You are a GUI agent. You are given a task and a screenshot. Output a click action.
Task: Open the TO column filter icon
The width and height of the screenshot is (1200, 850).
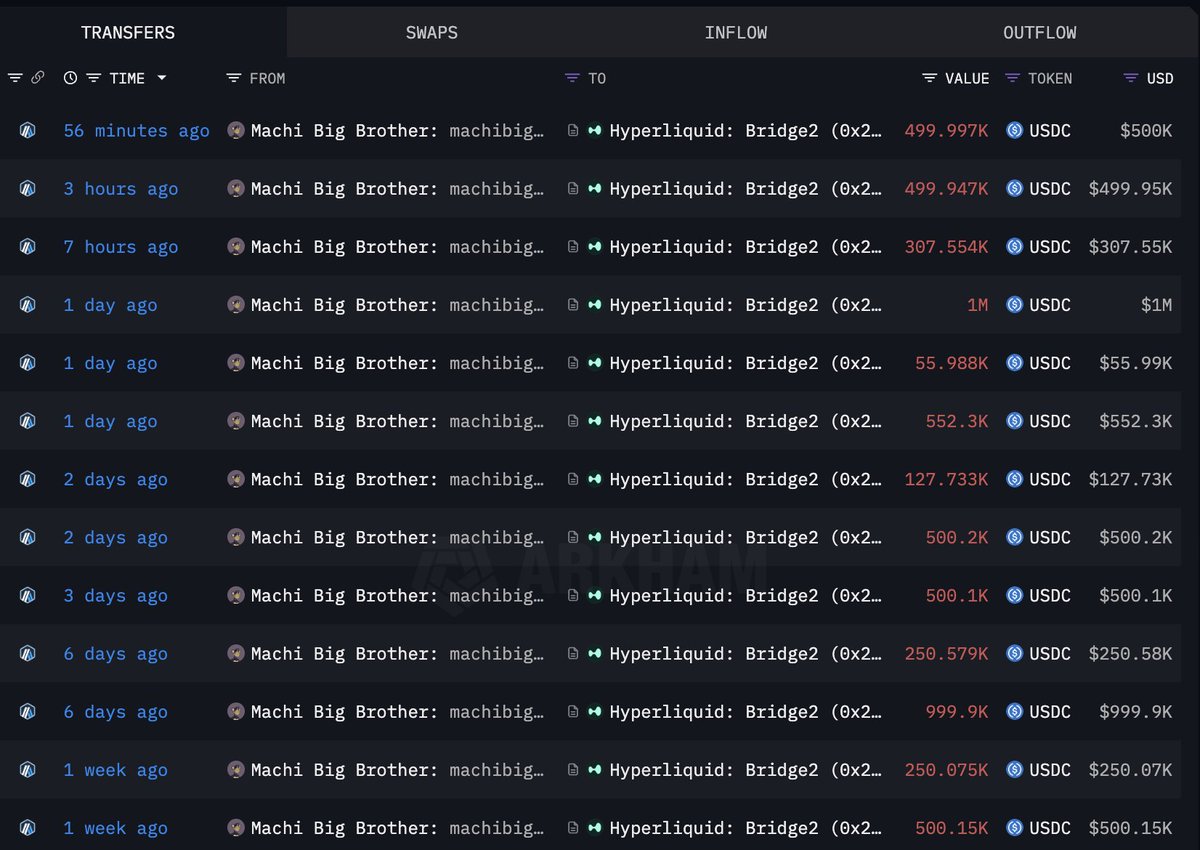572,78
